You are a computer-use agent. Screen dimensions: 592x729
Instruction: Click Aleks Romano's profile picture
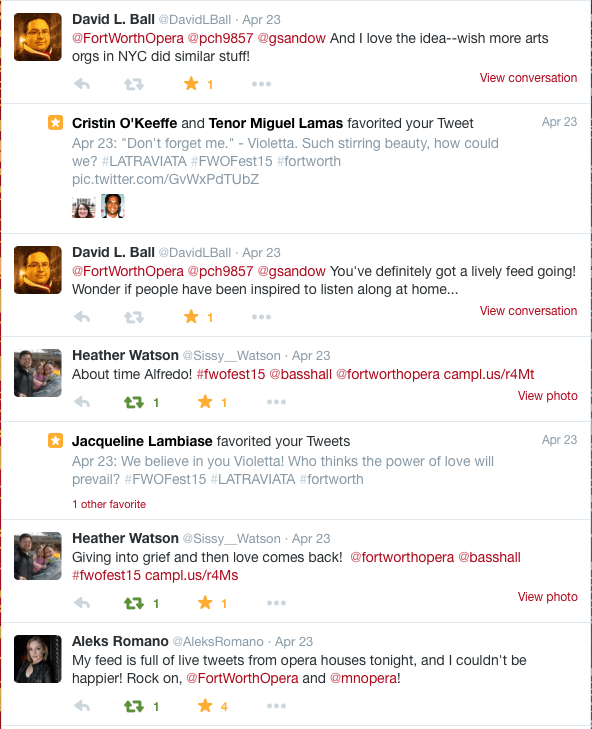[38, 659]
